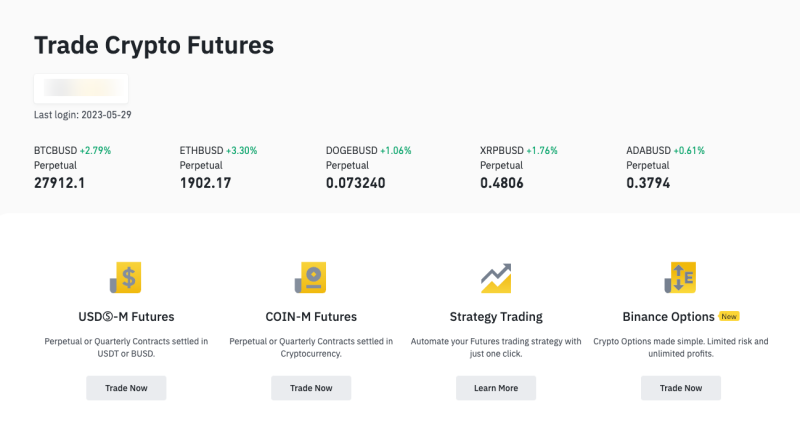The width and height of the screenshot is (800, 425).
Task: Click the COIN-M Futures heading
Action: click(x=311, y=317)
